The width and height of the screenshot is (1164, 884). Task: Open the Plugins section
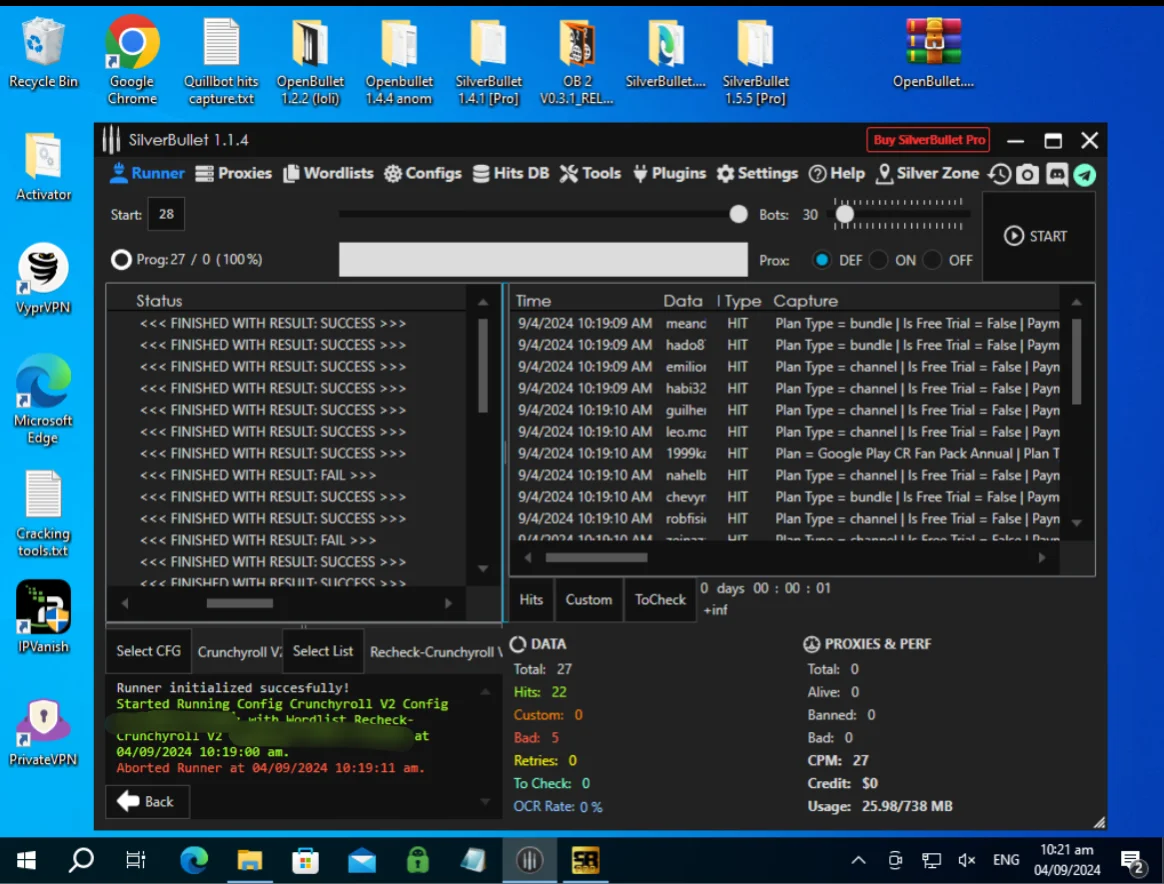pos(670,174)
